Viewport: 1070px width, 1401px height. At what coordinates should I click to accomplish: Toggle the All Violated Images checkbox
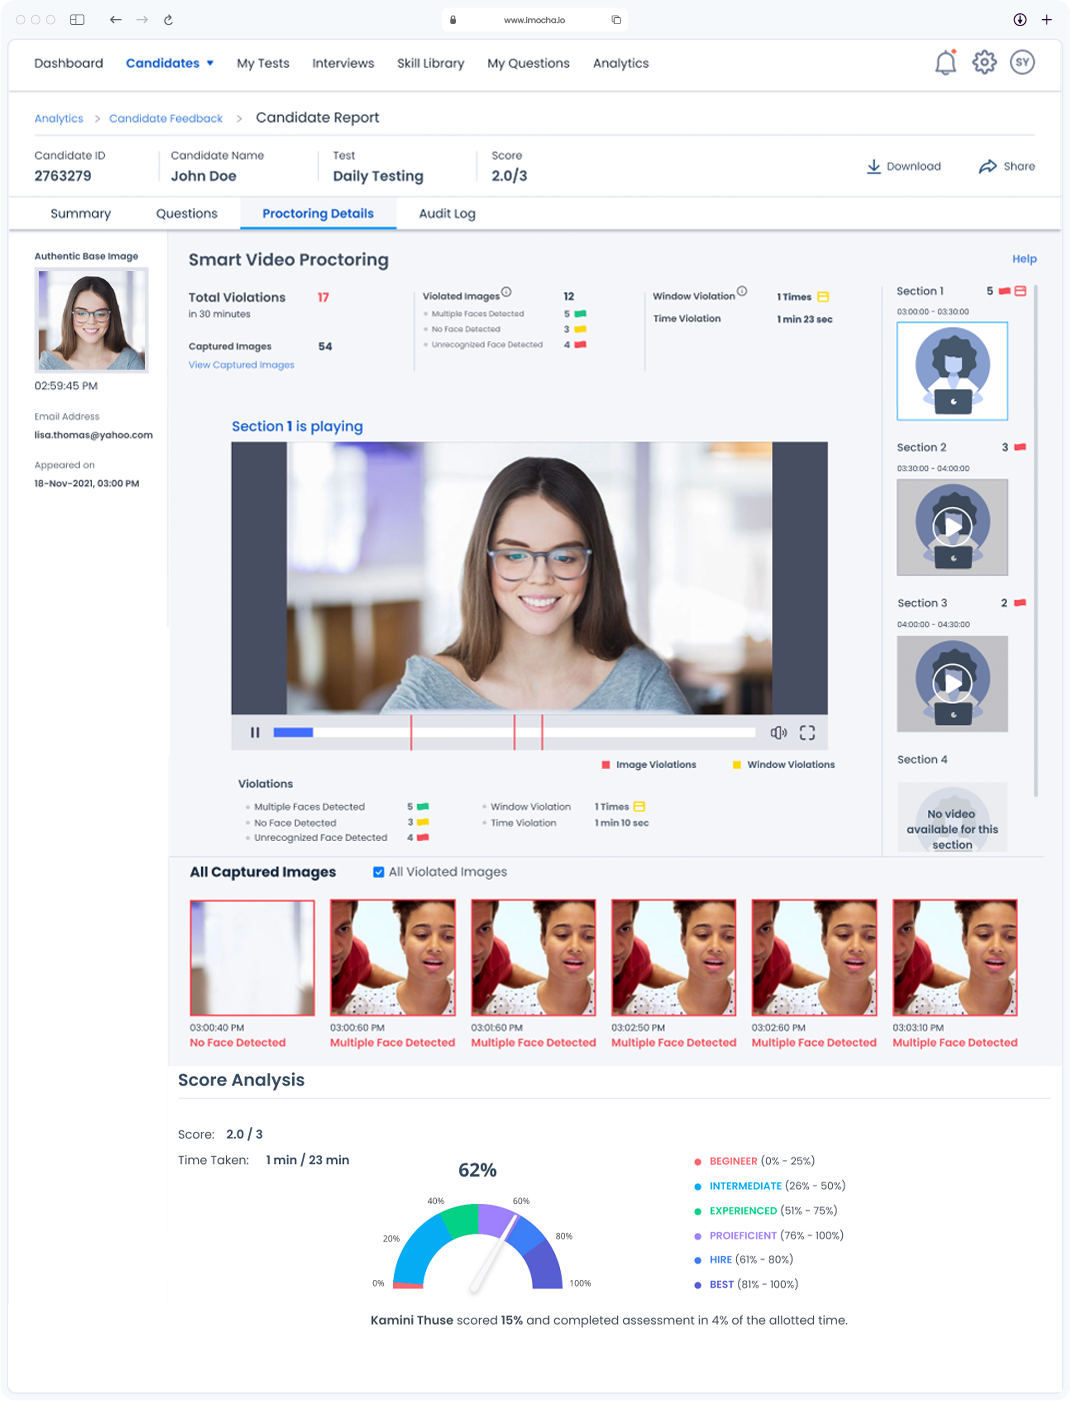(378, 871)
